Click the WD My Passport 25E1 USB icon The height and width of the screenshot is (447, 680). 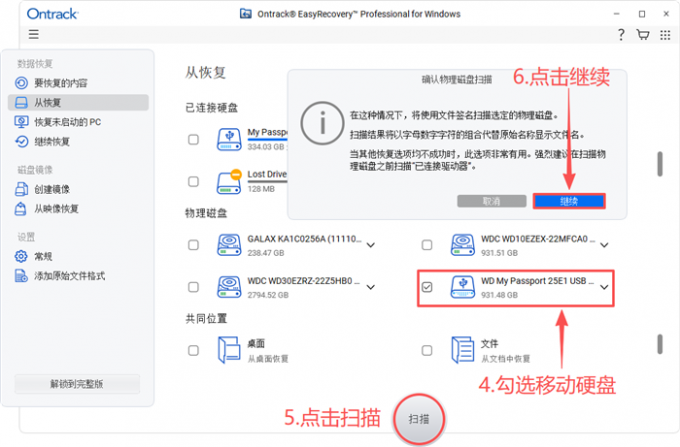(463, 287)
